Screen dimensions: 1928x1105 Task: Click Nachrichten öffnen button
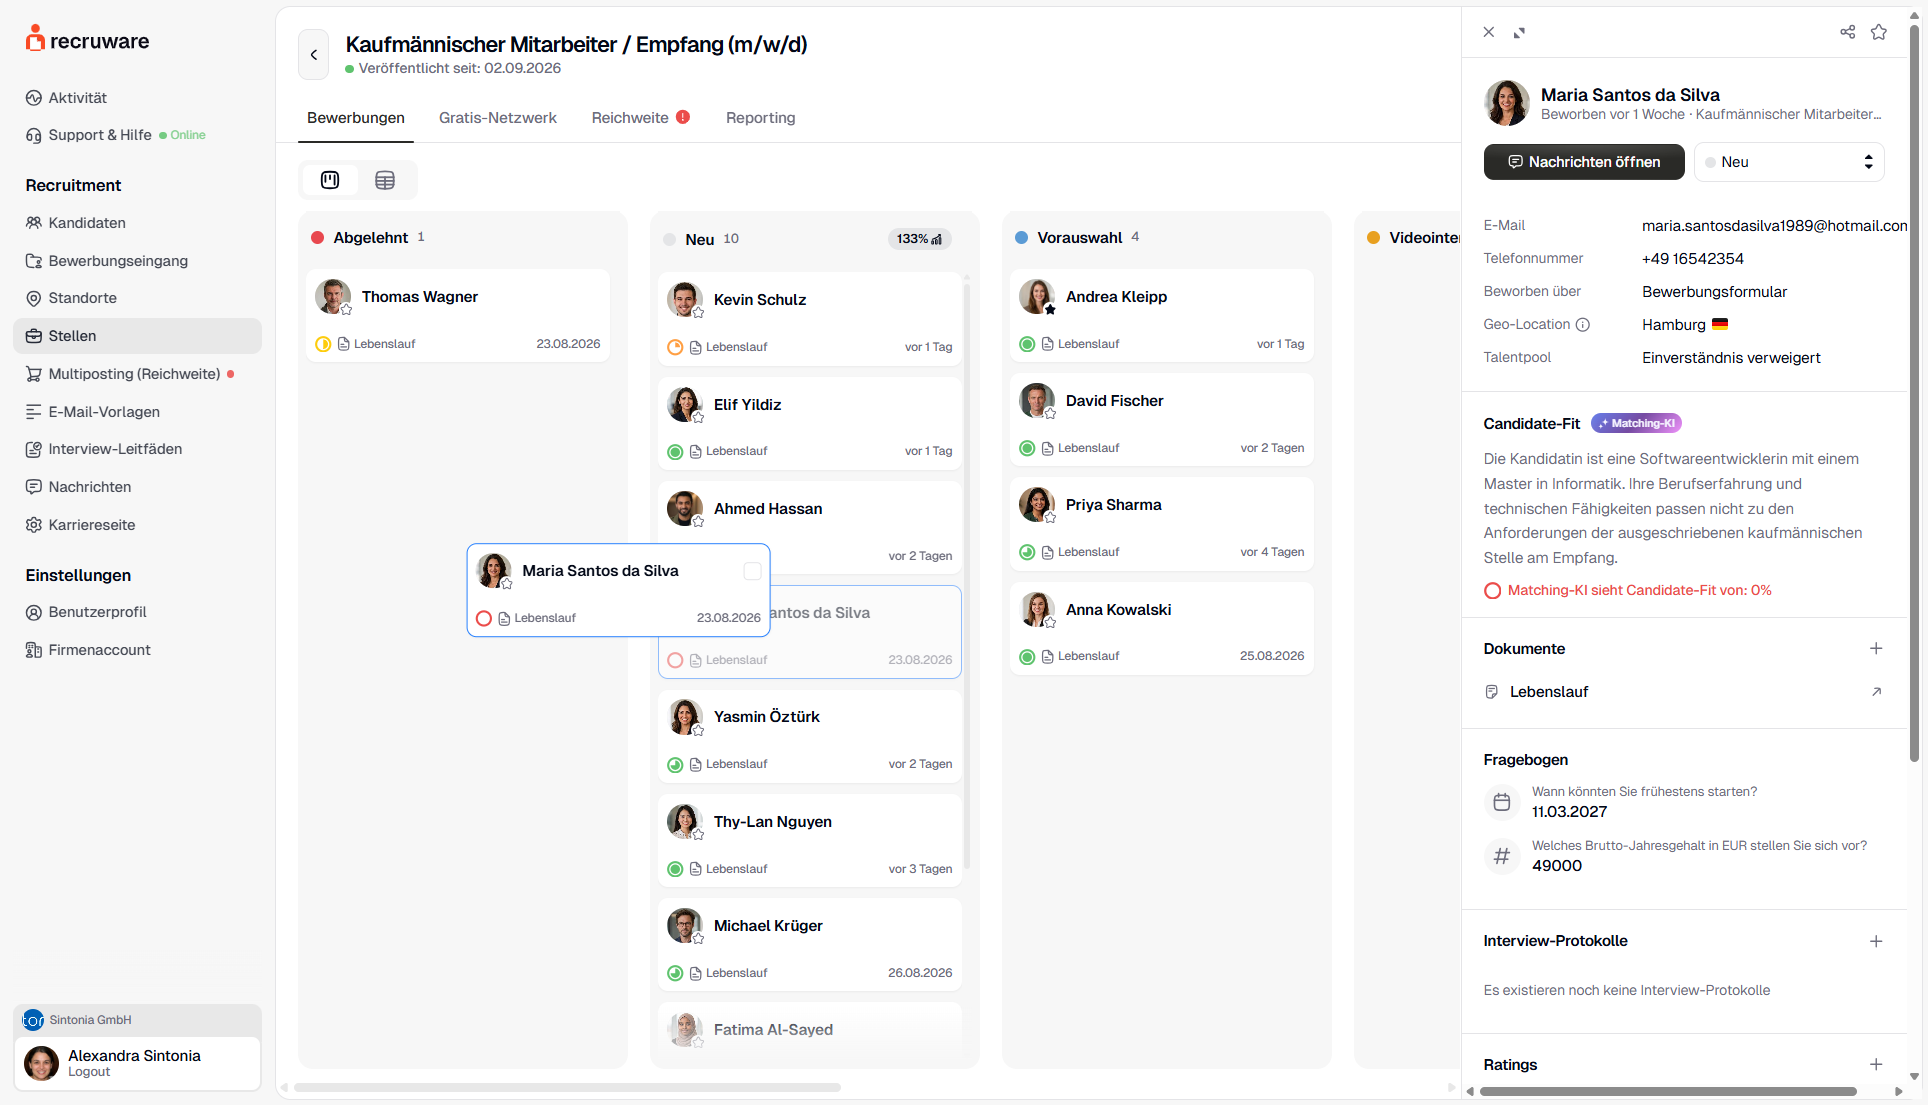coord(1584,162)
